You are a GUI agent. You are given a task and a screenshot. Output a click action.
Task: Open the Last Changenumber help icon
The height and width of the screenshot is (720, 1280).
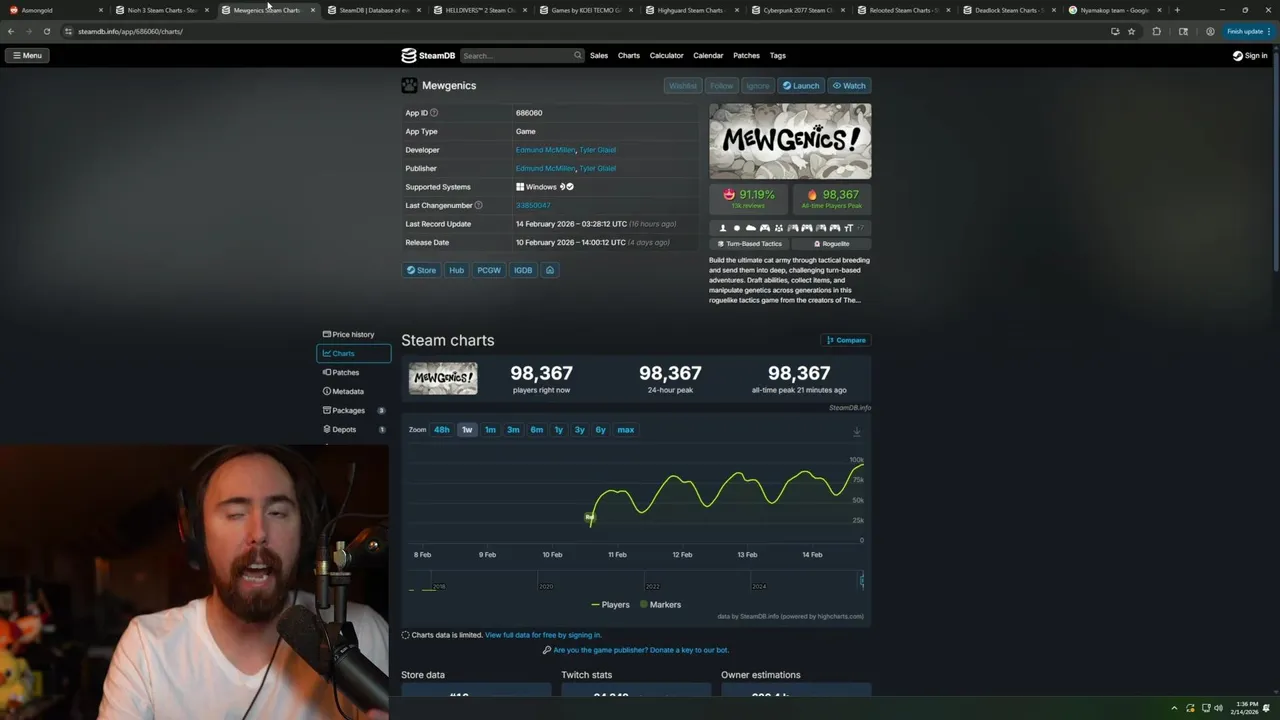(x=478, y=205)
